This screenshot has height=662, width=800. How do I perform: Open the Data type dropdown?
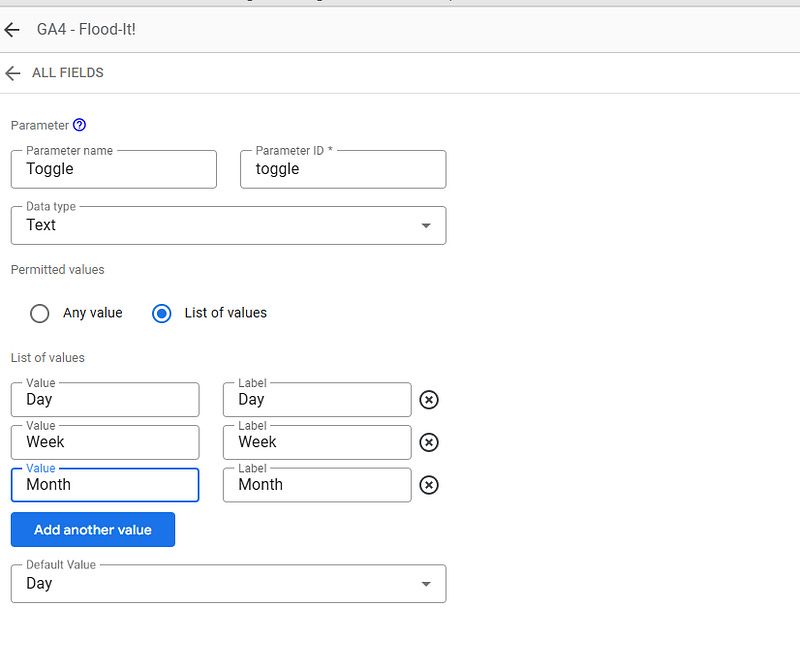(229, 225)
